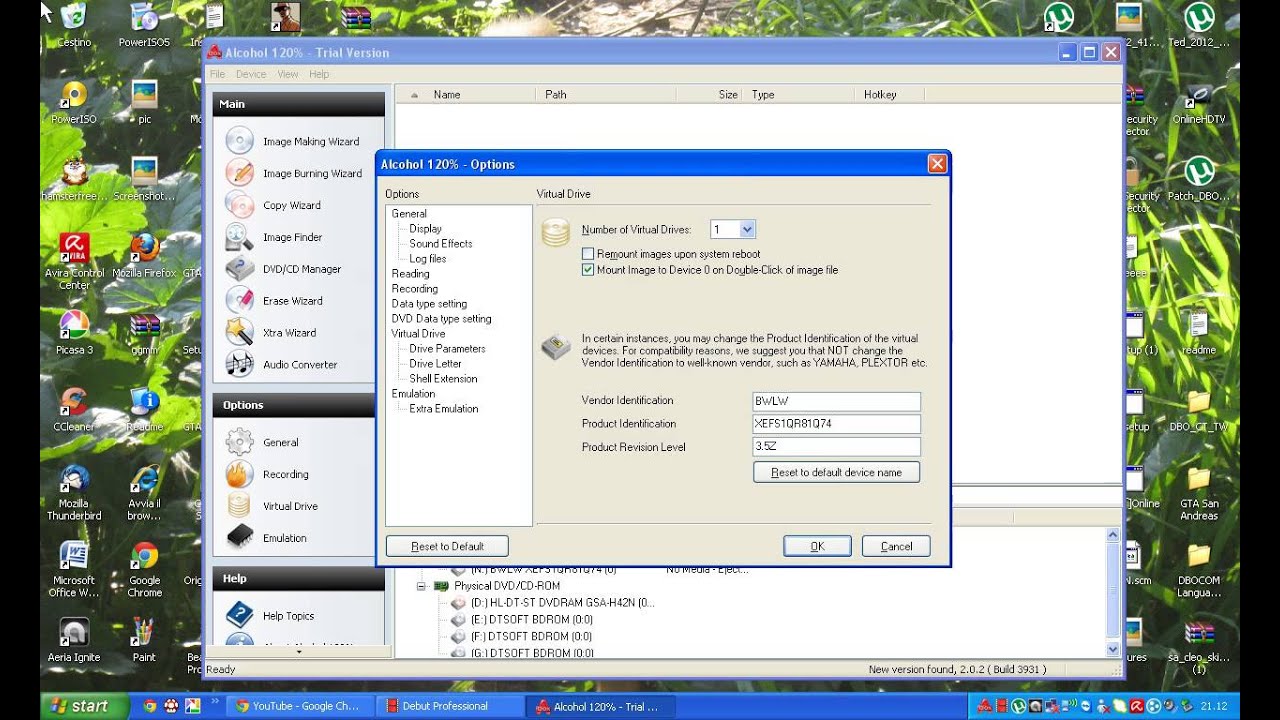Open the Help Topics icon
Viewport: 1280px width, 720px height.
[240, 615]
